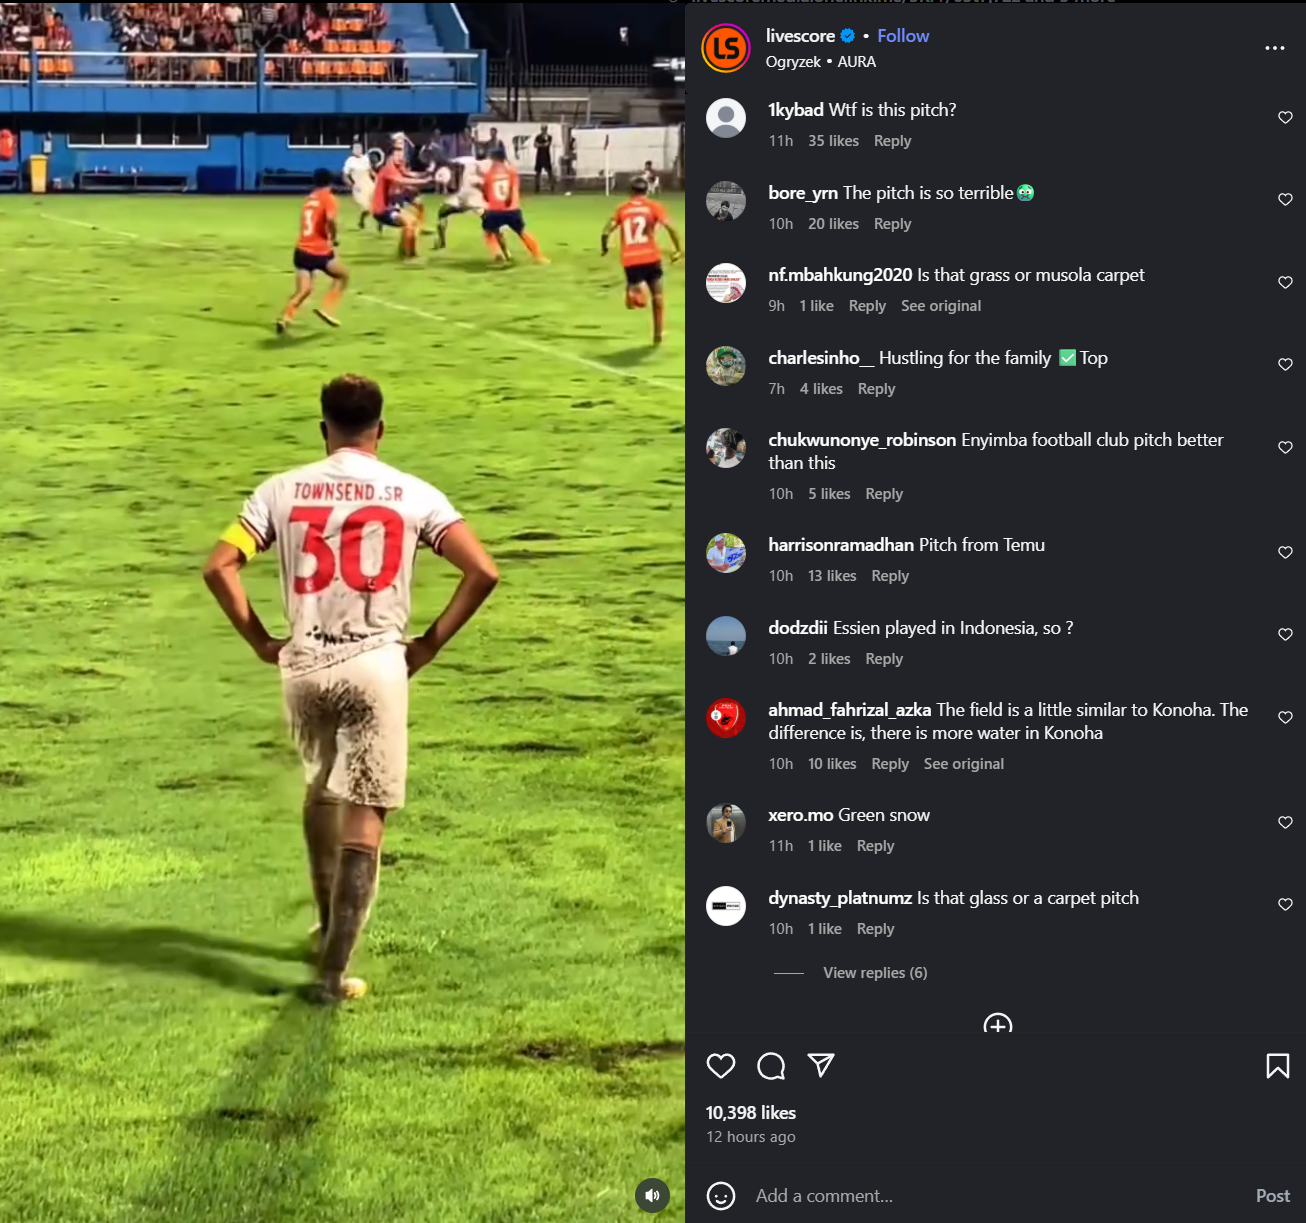Load more comments with plus circle
This screenshot has width=1306, height=1223.
[x=998, y=1024]
